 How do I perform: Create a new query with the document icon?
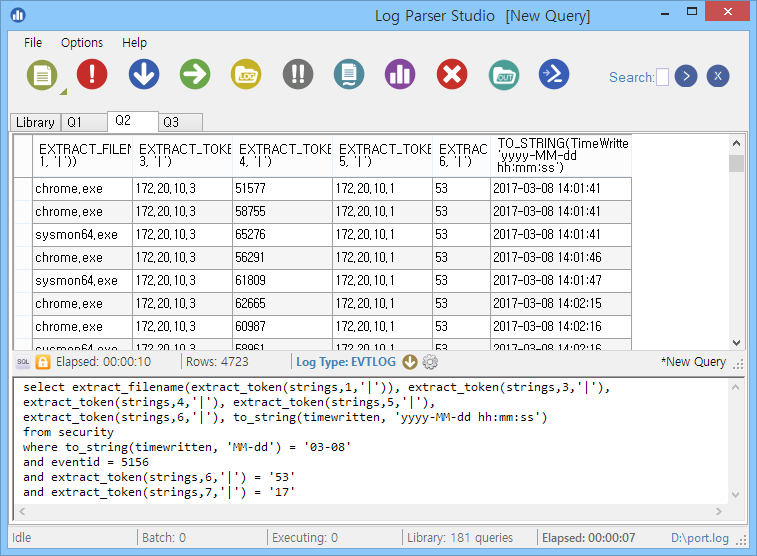point(42,75)
